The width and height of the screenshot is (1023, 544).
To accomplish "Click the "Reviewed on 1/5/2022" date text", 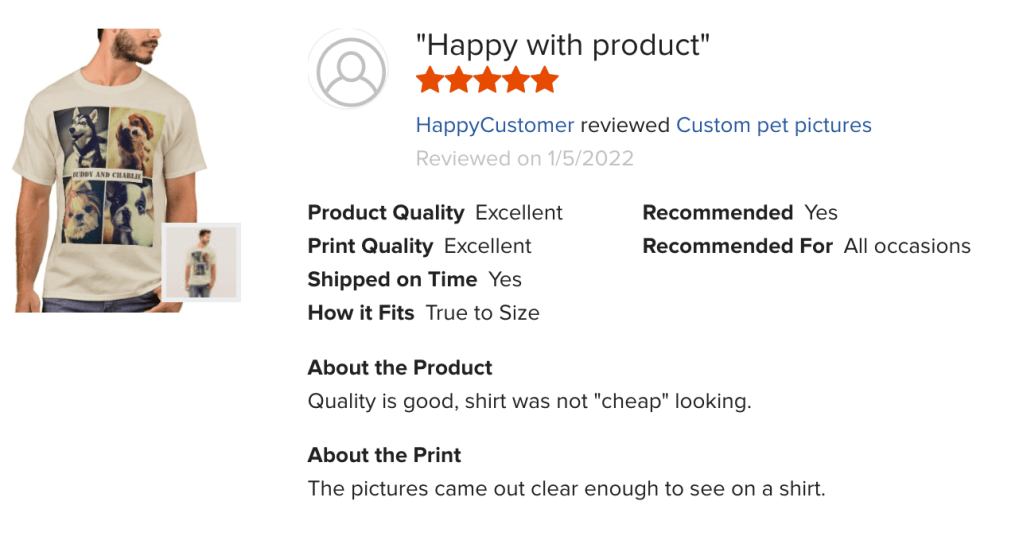I will point(524,158).
